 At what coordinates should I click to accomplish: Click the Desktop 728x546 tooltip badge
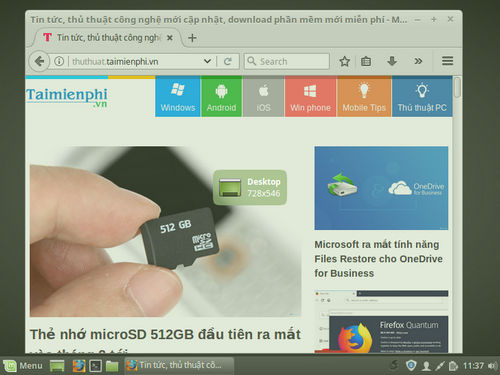pyautogui.click(x=250, y=187)
